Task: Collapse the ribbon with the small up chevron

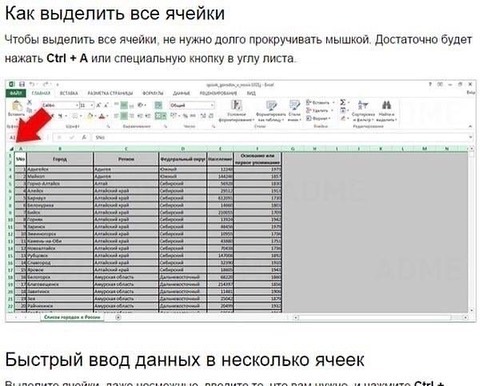Action: 470,126
